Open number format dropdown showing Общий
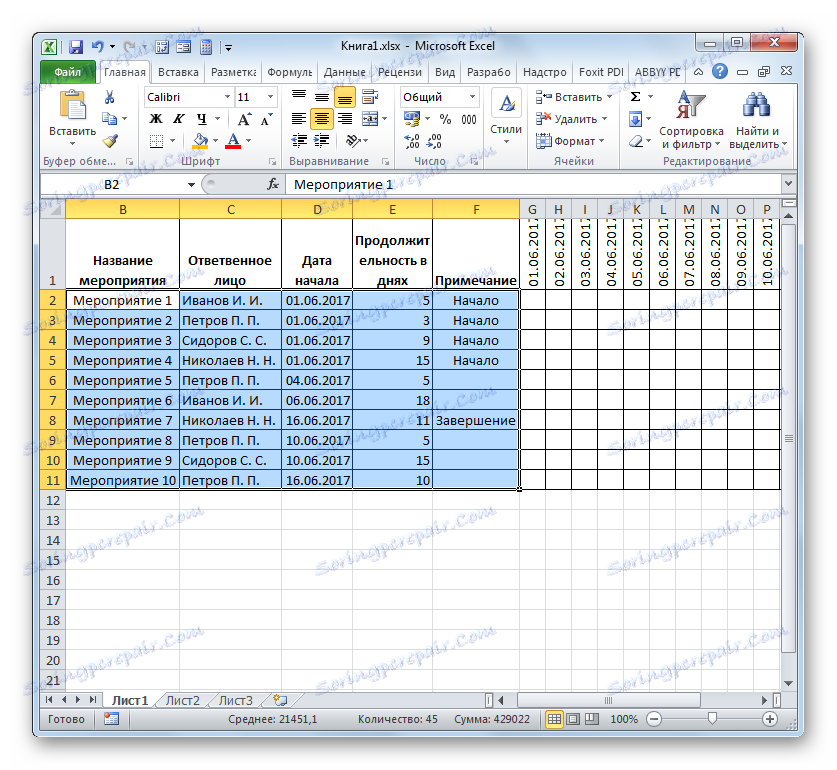Viewport: 837px width, 770px height. pos(472,97)
